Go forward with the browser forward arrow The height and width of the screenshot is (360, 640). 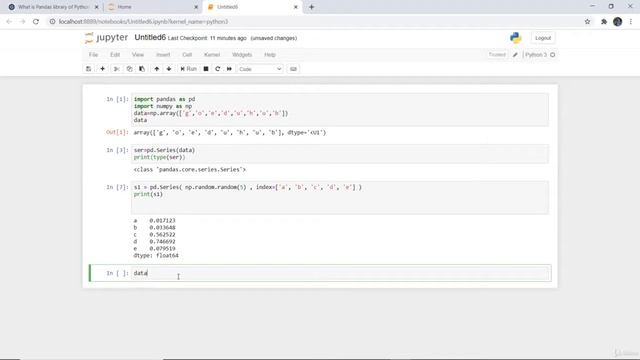(x=22, y=22)
